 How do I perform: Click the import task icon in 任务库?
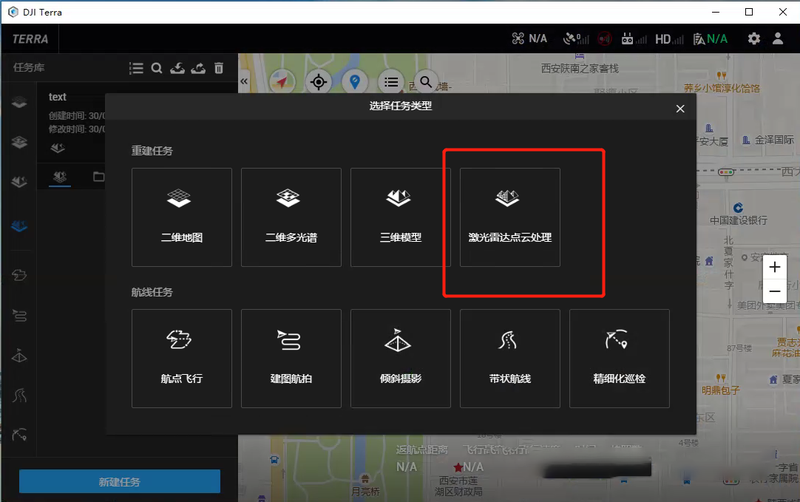click(177, 68)
